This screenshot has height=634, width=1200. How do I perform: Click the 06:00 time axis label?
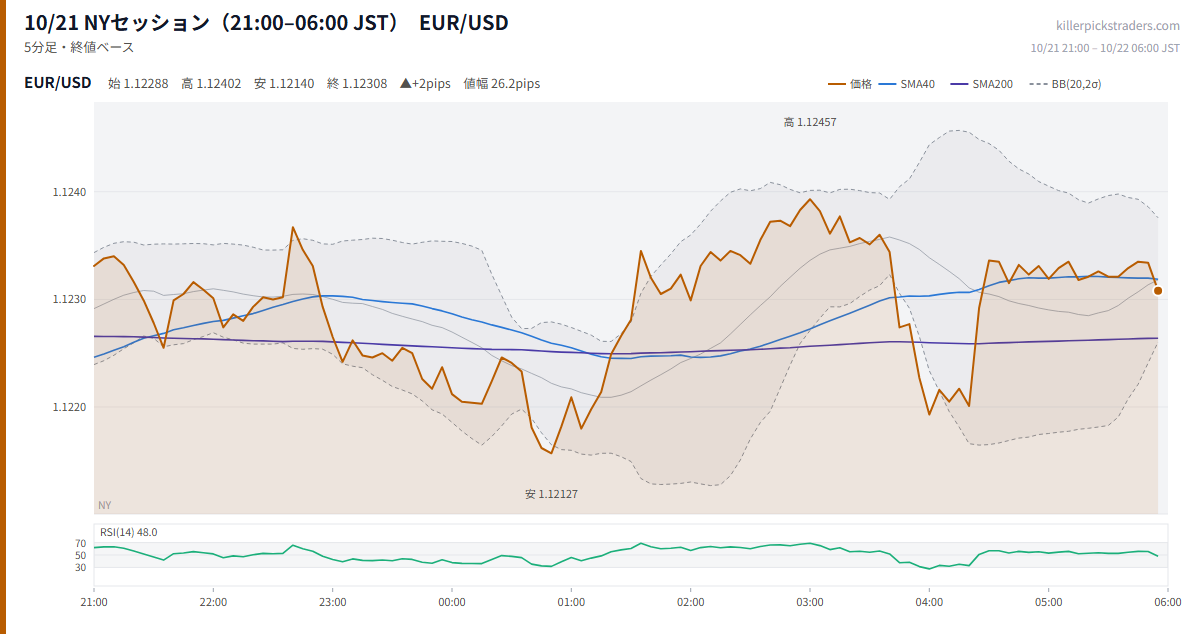tap(1167, 602)
